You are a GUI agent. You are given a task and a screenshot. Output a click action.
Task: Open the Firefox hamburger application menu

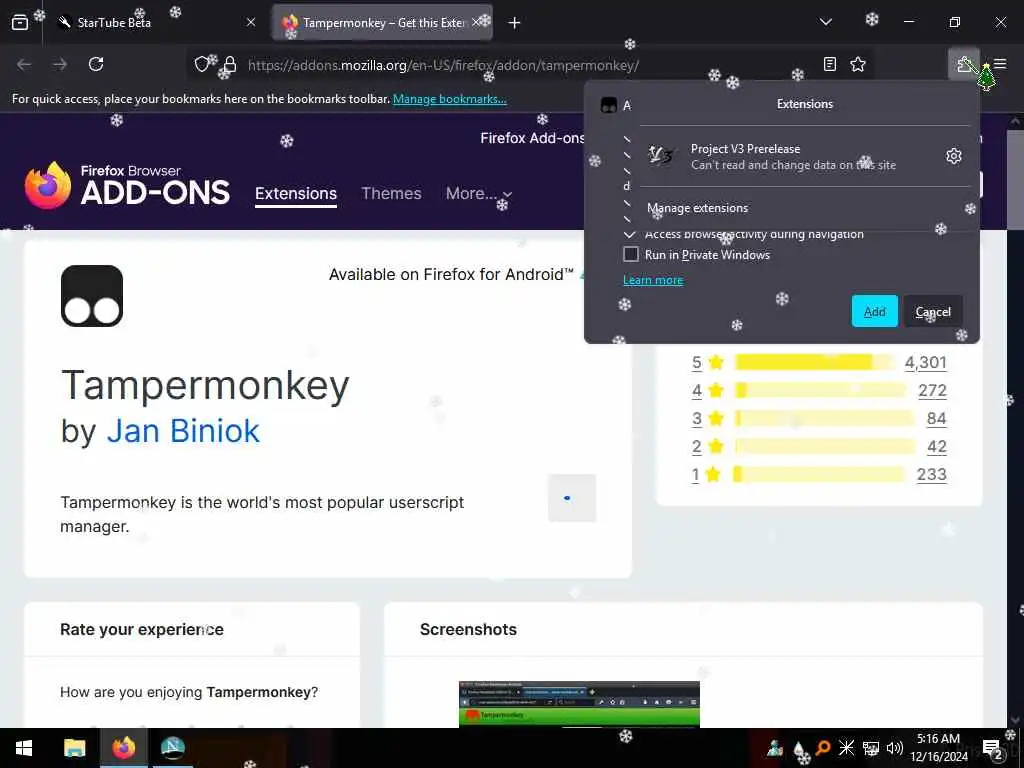tap(1000, 64)
